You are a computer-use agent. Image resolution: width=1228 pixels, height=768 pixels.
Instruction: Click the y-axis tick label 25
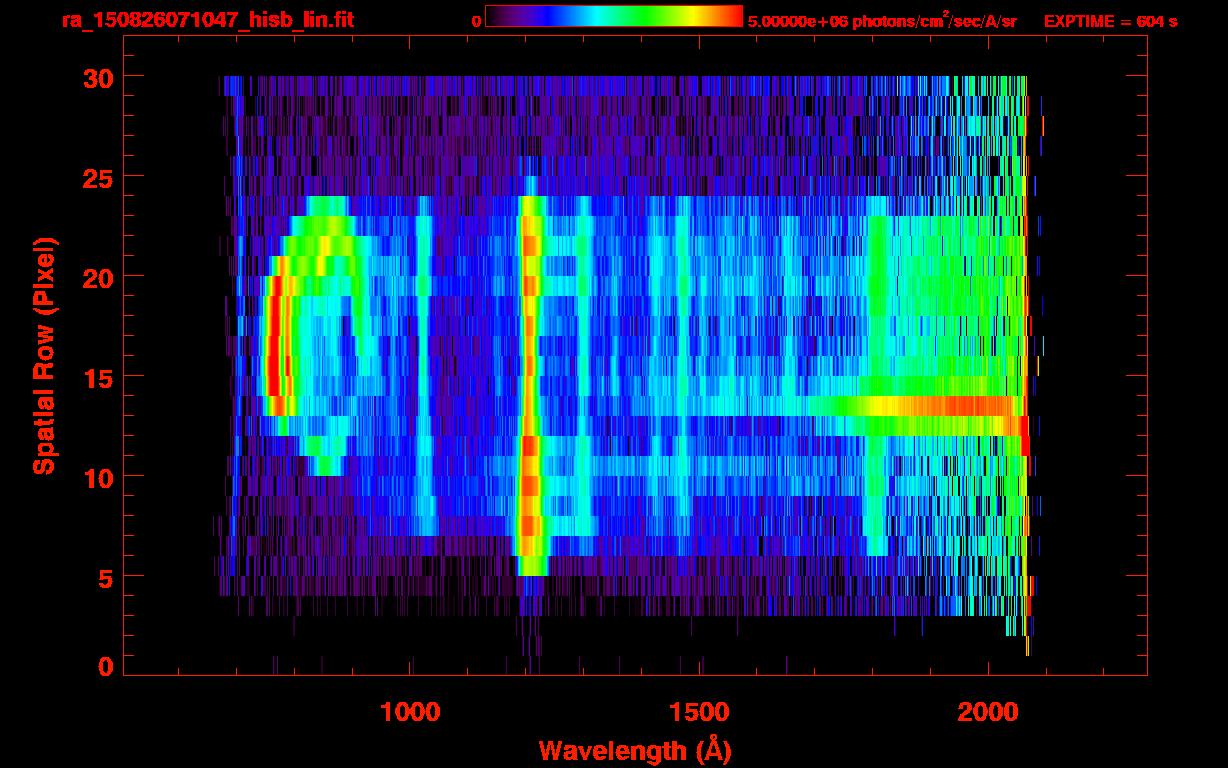click(x=97, y=177)
